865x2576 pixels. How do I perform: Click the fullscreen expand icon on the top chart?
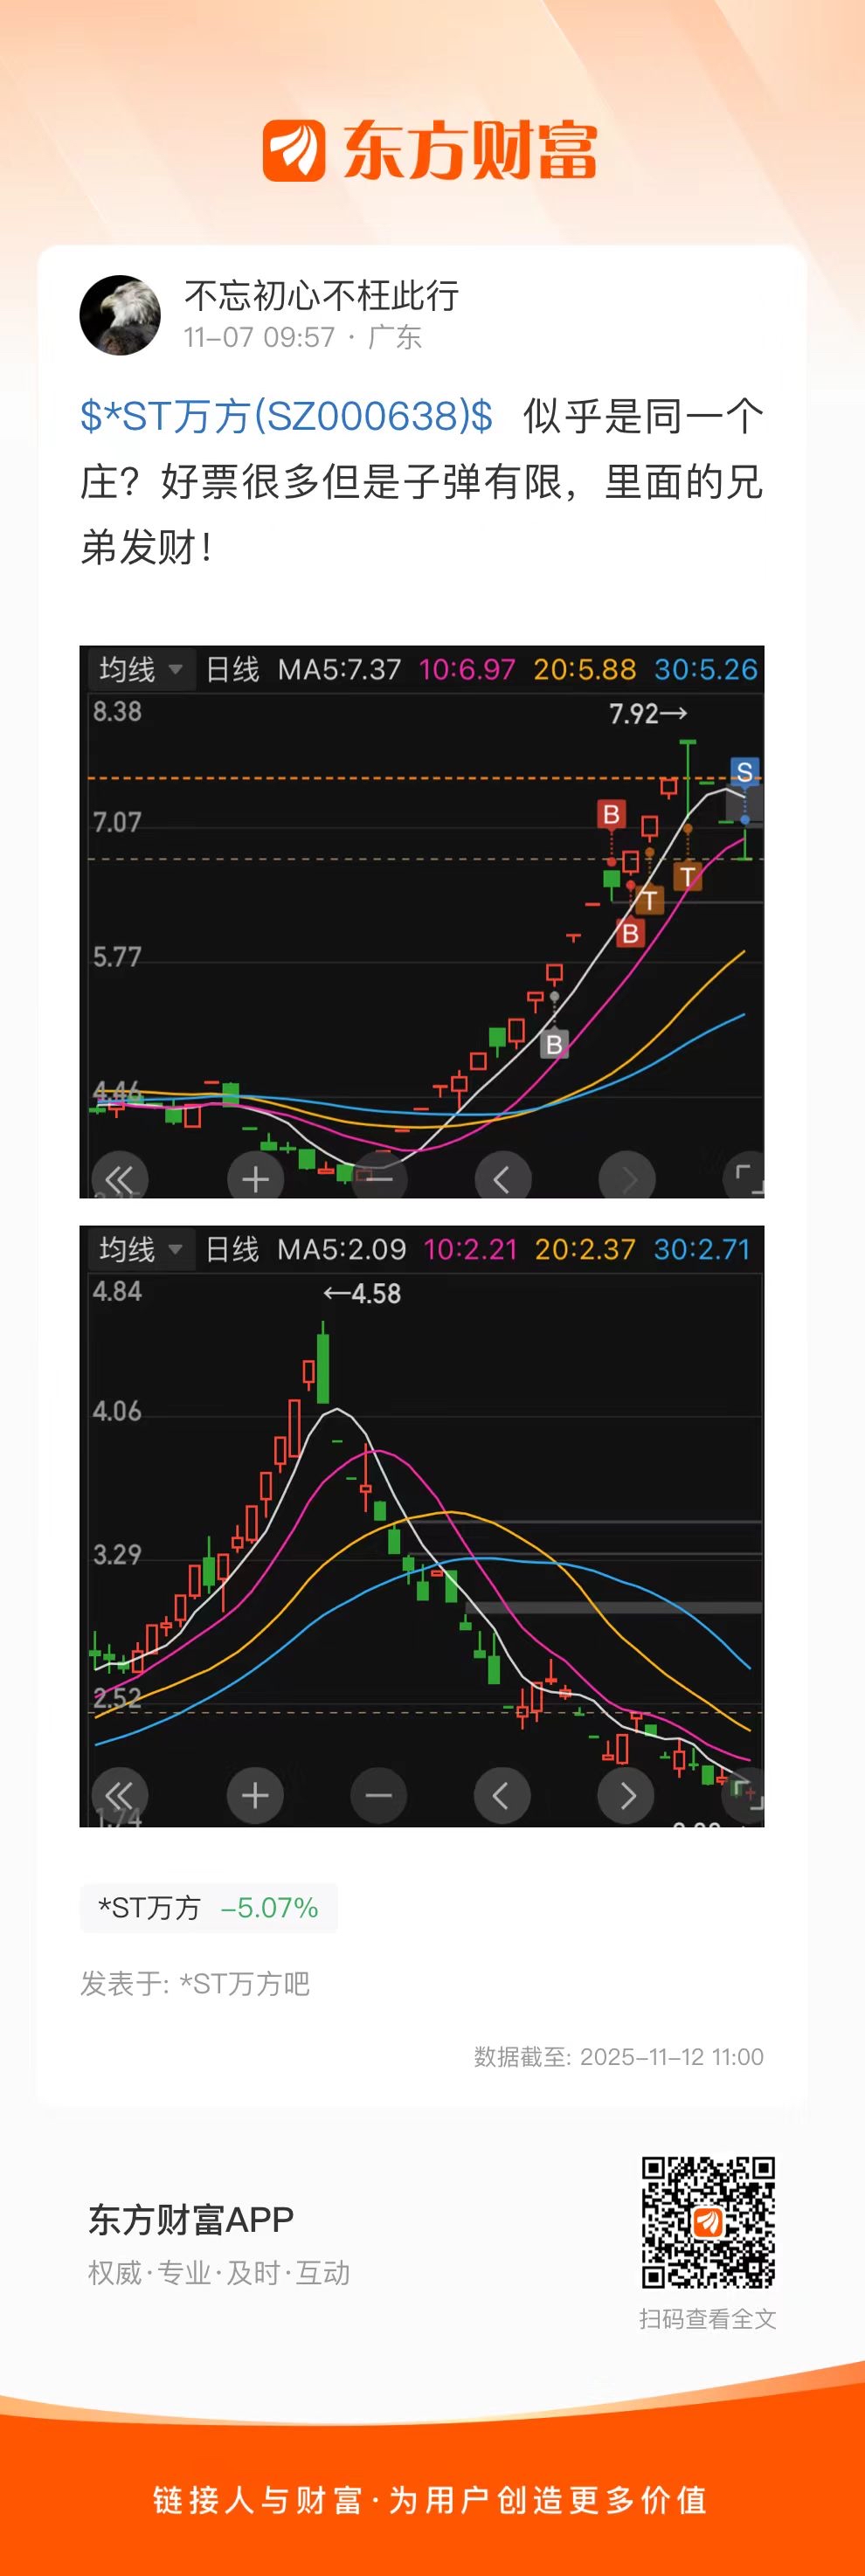pyautogui.click(x=746, y=1179)
